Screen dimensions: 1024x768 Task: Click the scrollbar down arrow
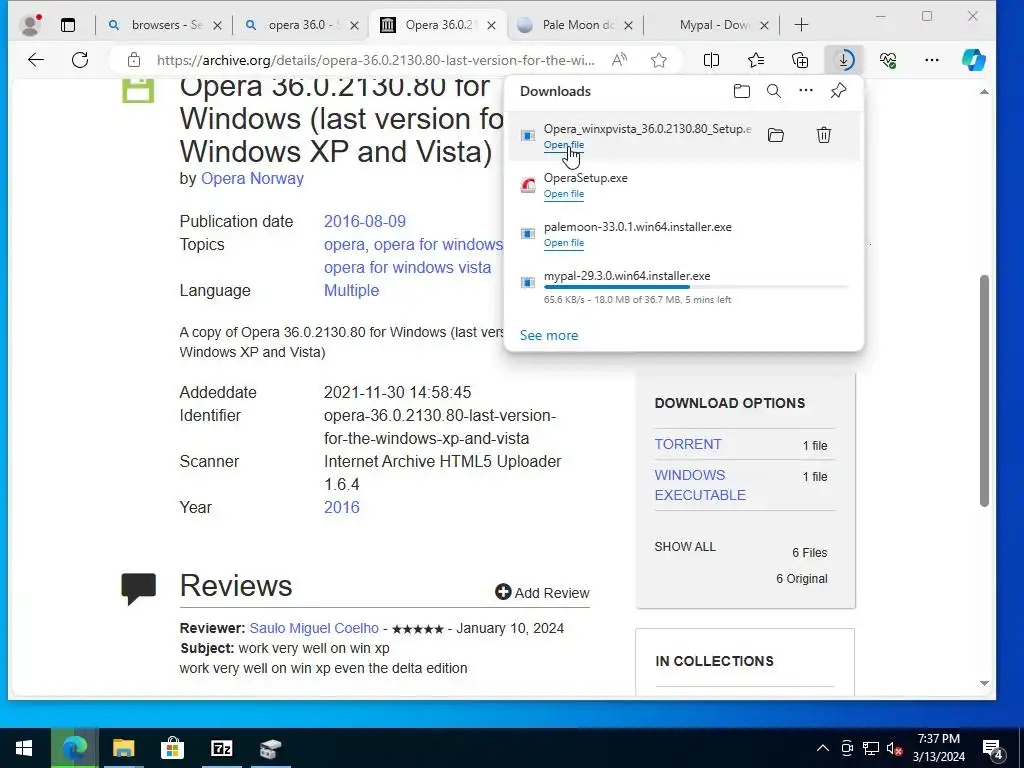click(x=984, y=683)
